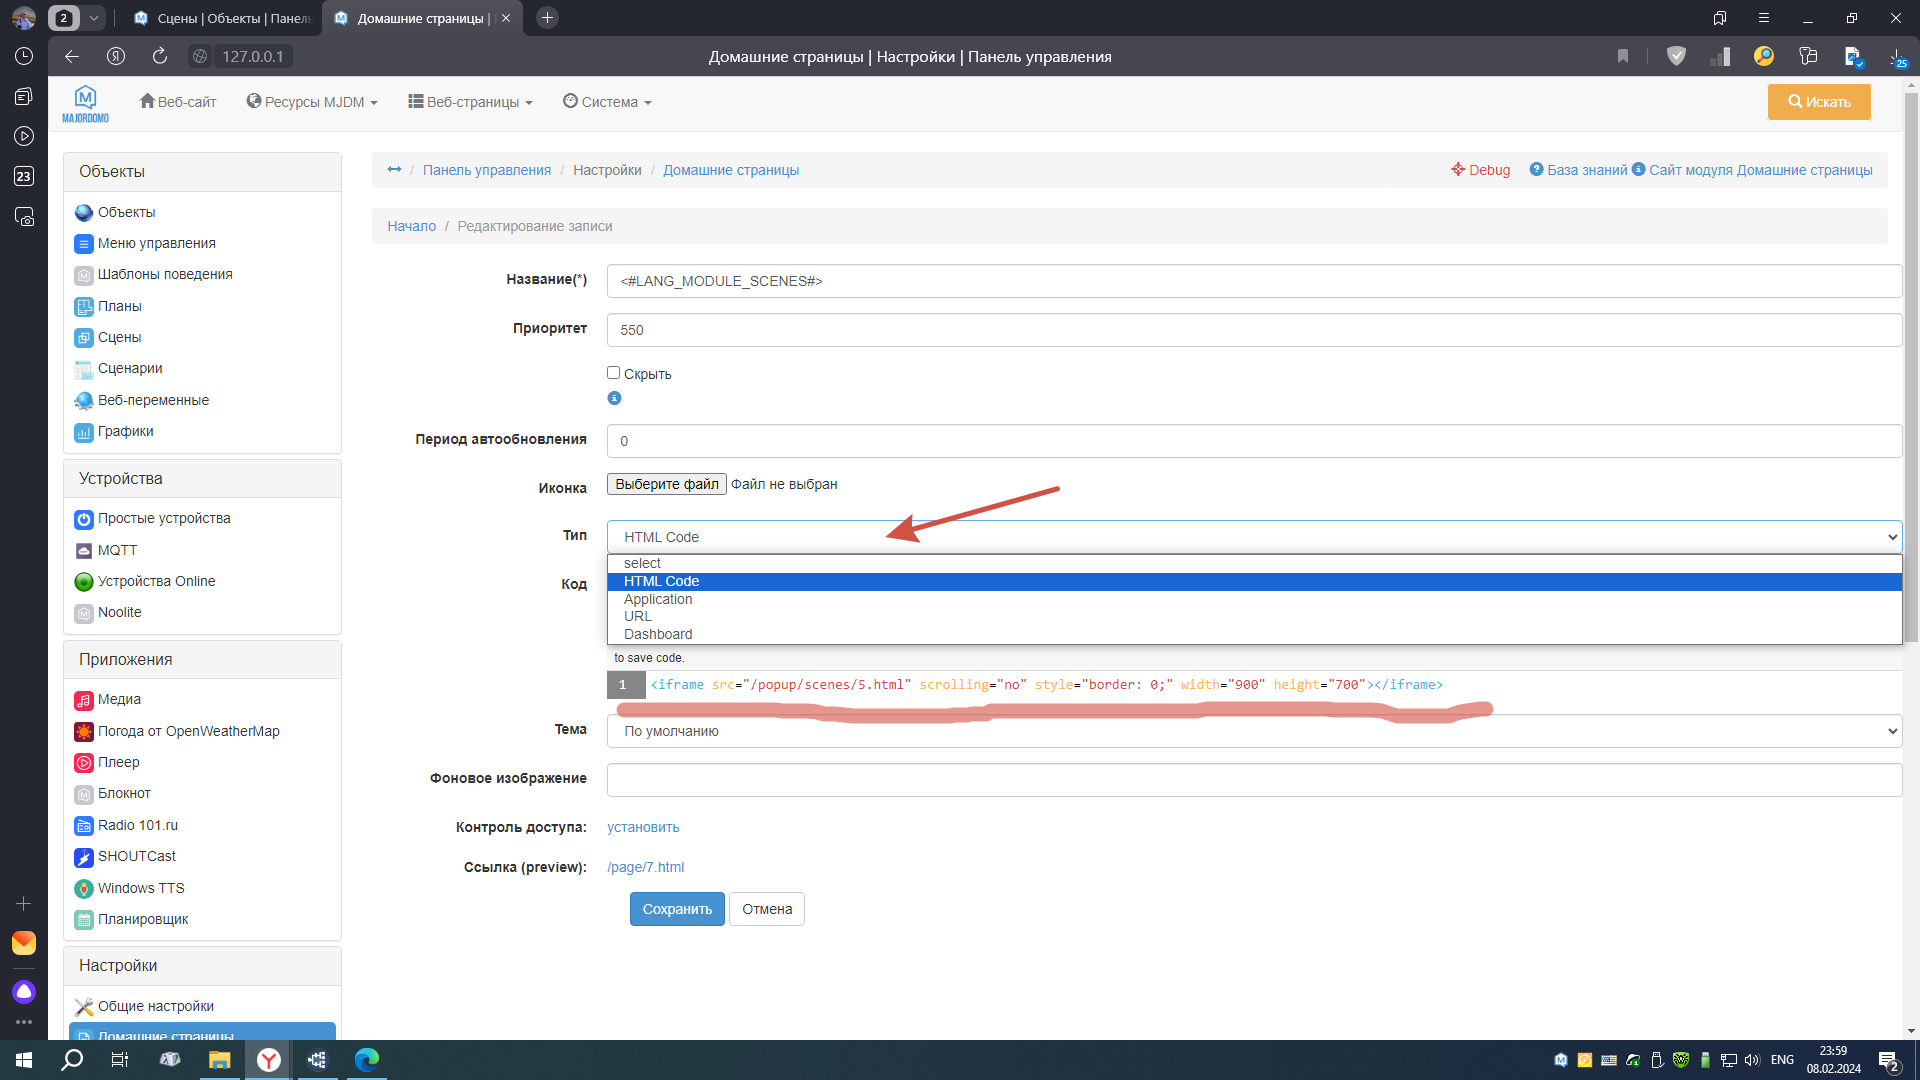Open Yandex browser from the taskbar
The width and height of the screenshot is (1920, 1080).
click(x=268, y=1060)
